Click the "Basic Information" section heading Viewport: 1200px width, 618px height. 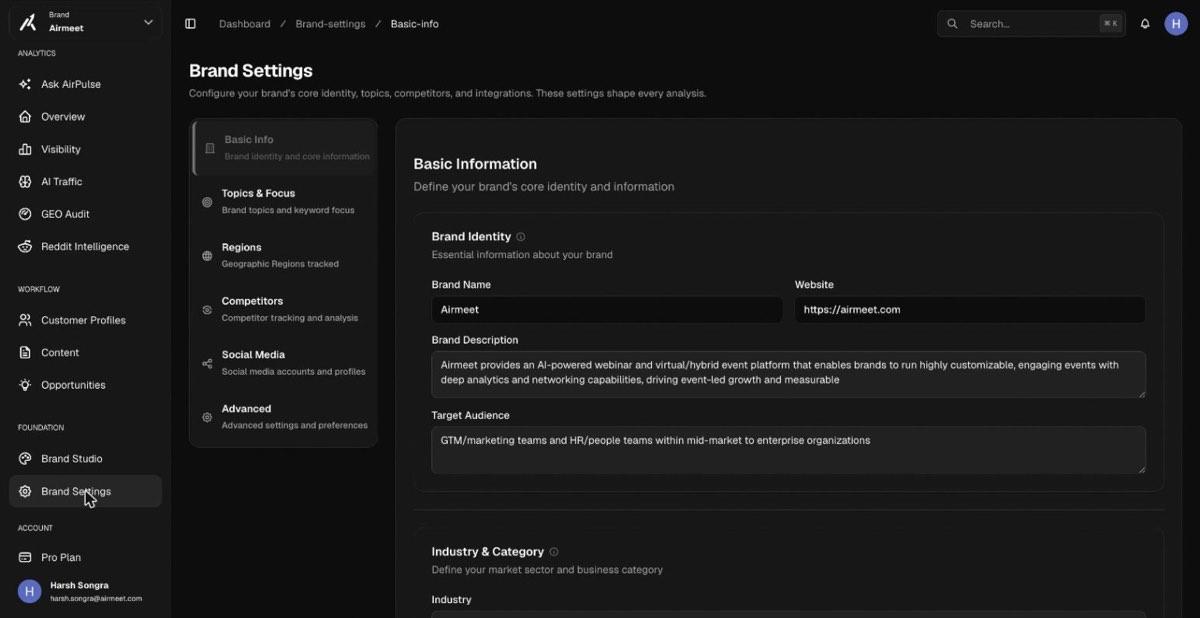[x=475, y=164]
